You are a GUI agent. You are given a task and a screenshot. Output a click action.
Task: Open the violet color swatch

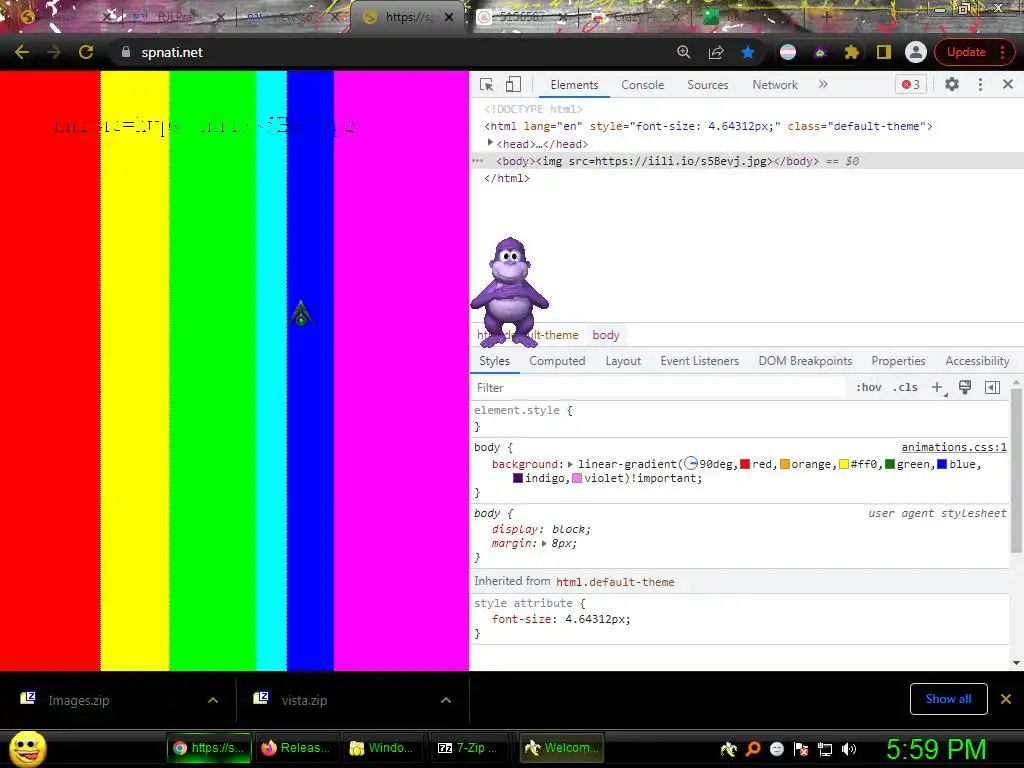[577, 479]
